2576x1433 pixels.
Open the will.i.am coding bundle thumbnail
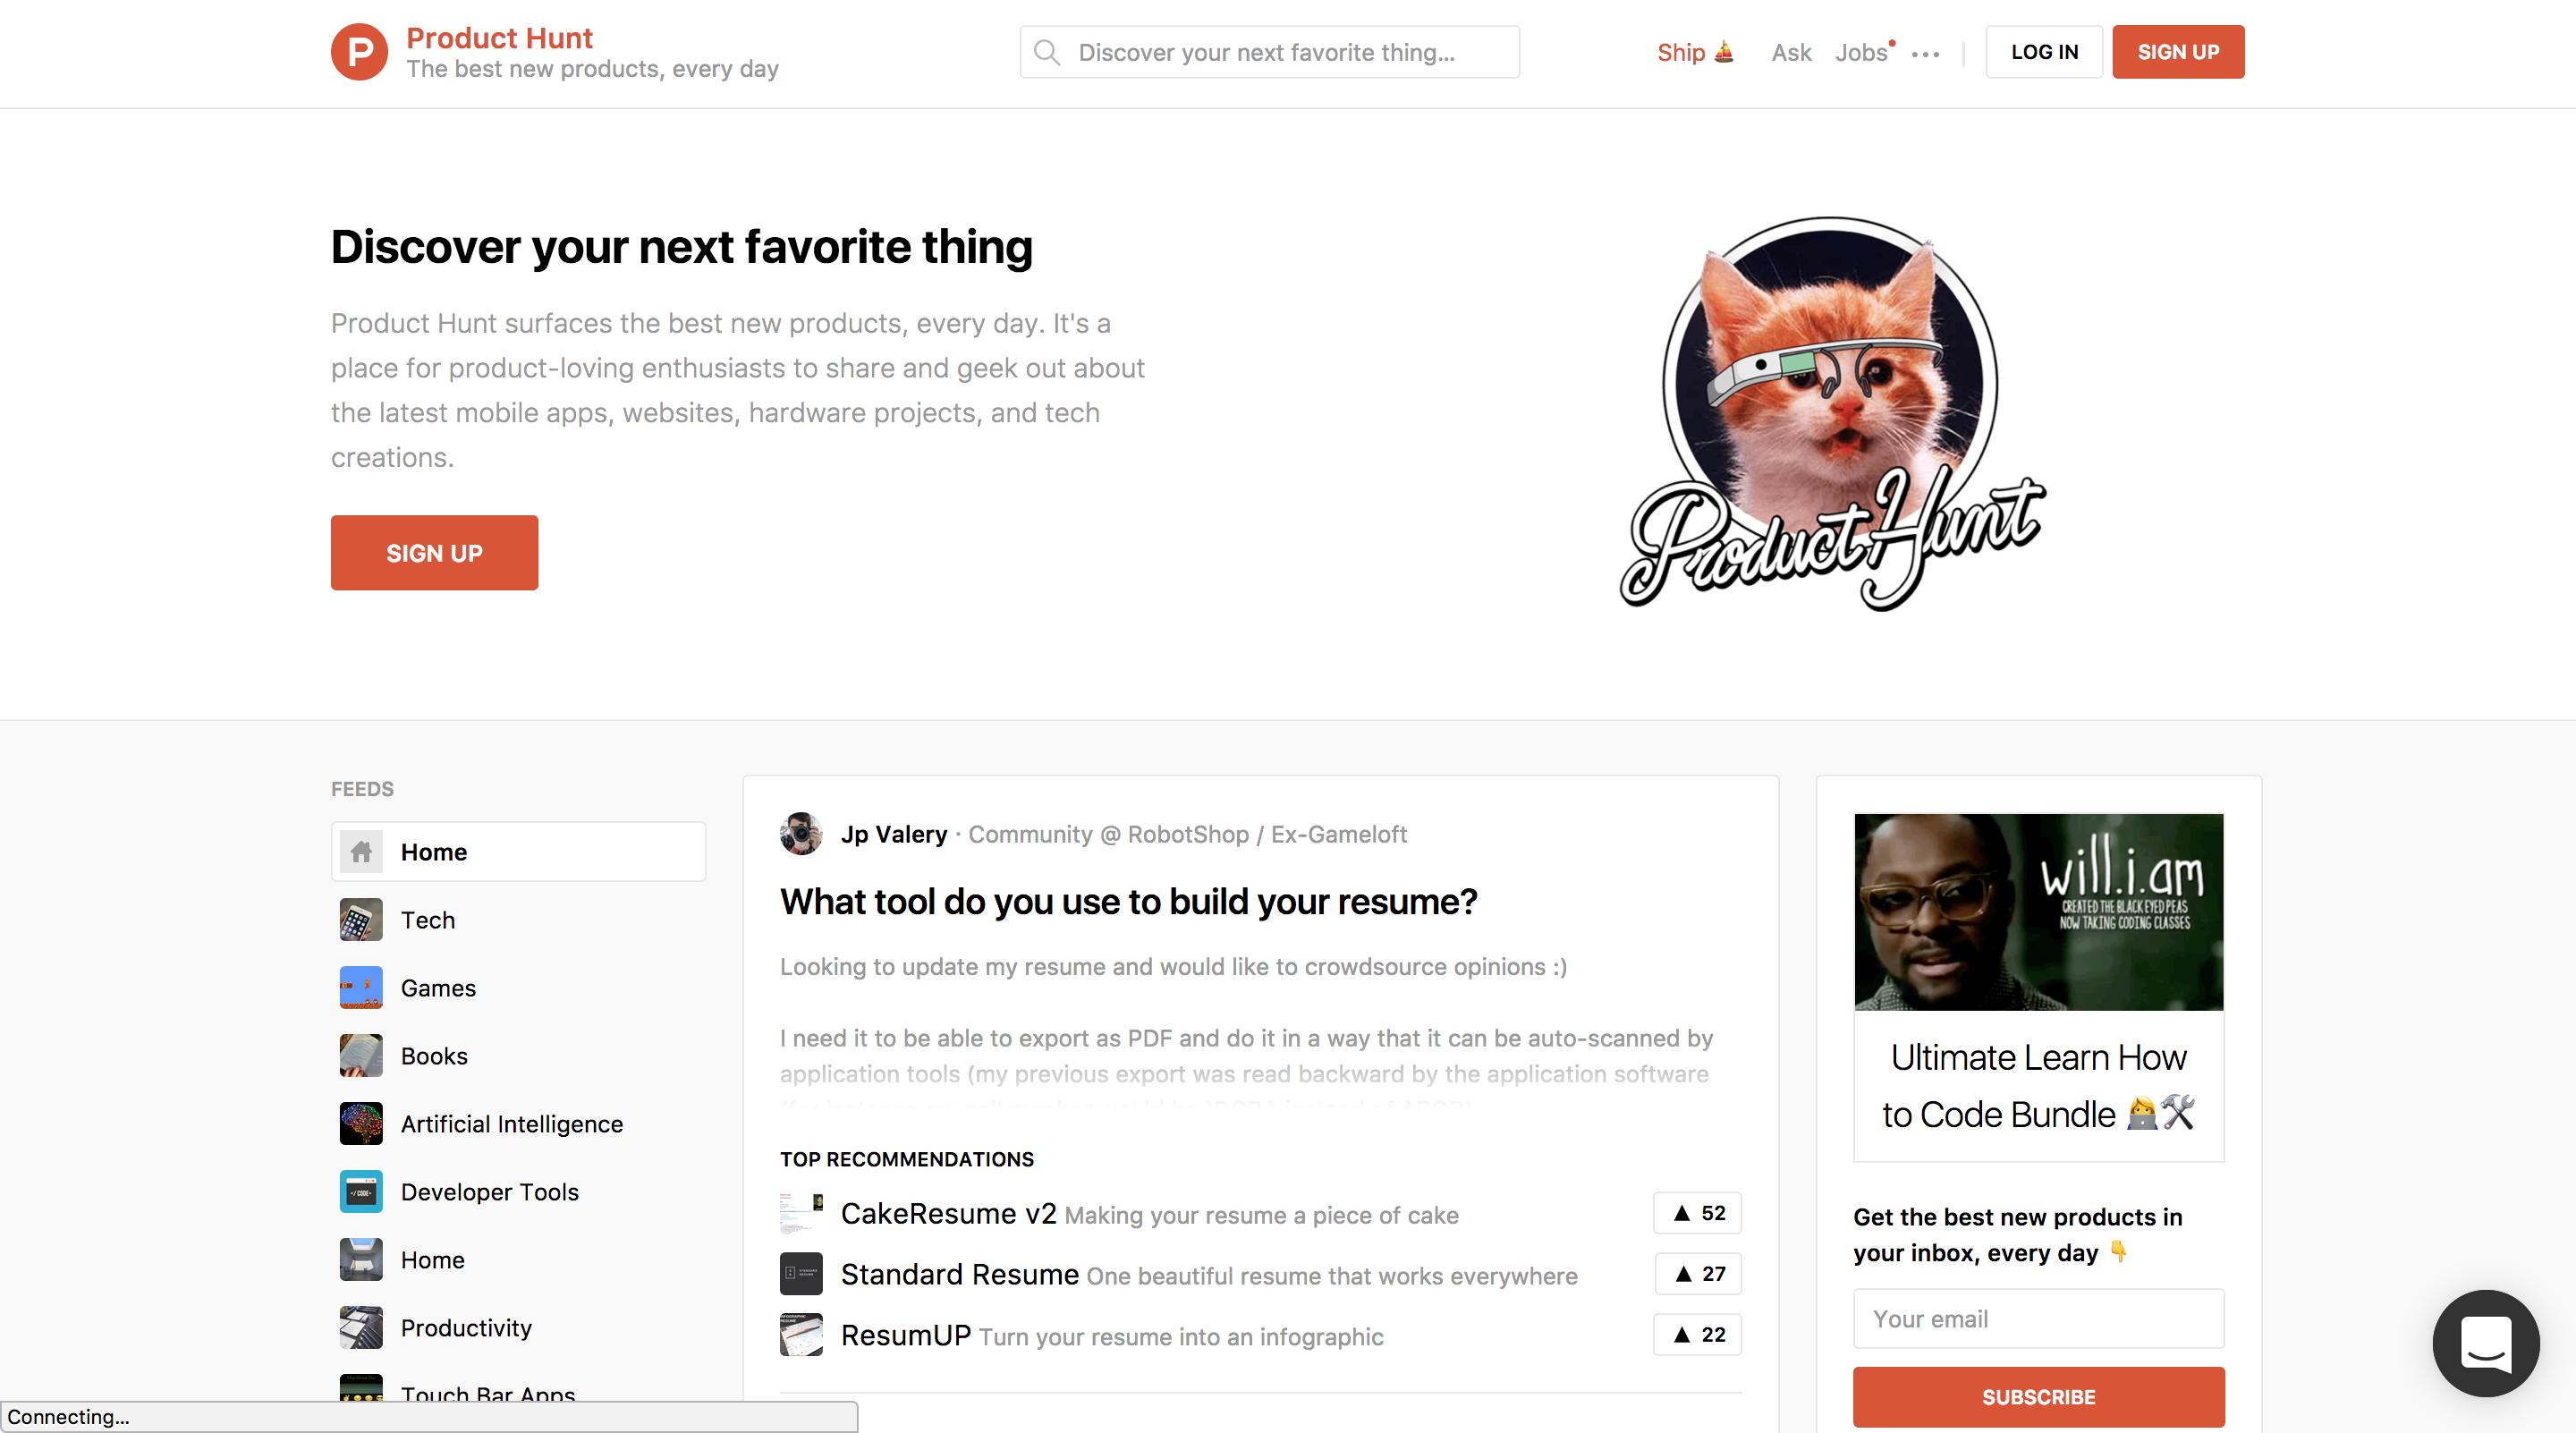pyautogui.click(x=2038, y=912)
